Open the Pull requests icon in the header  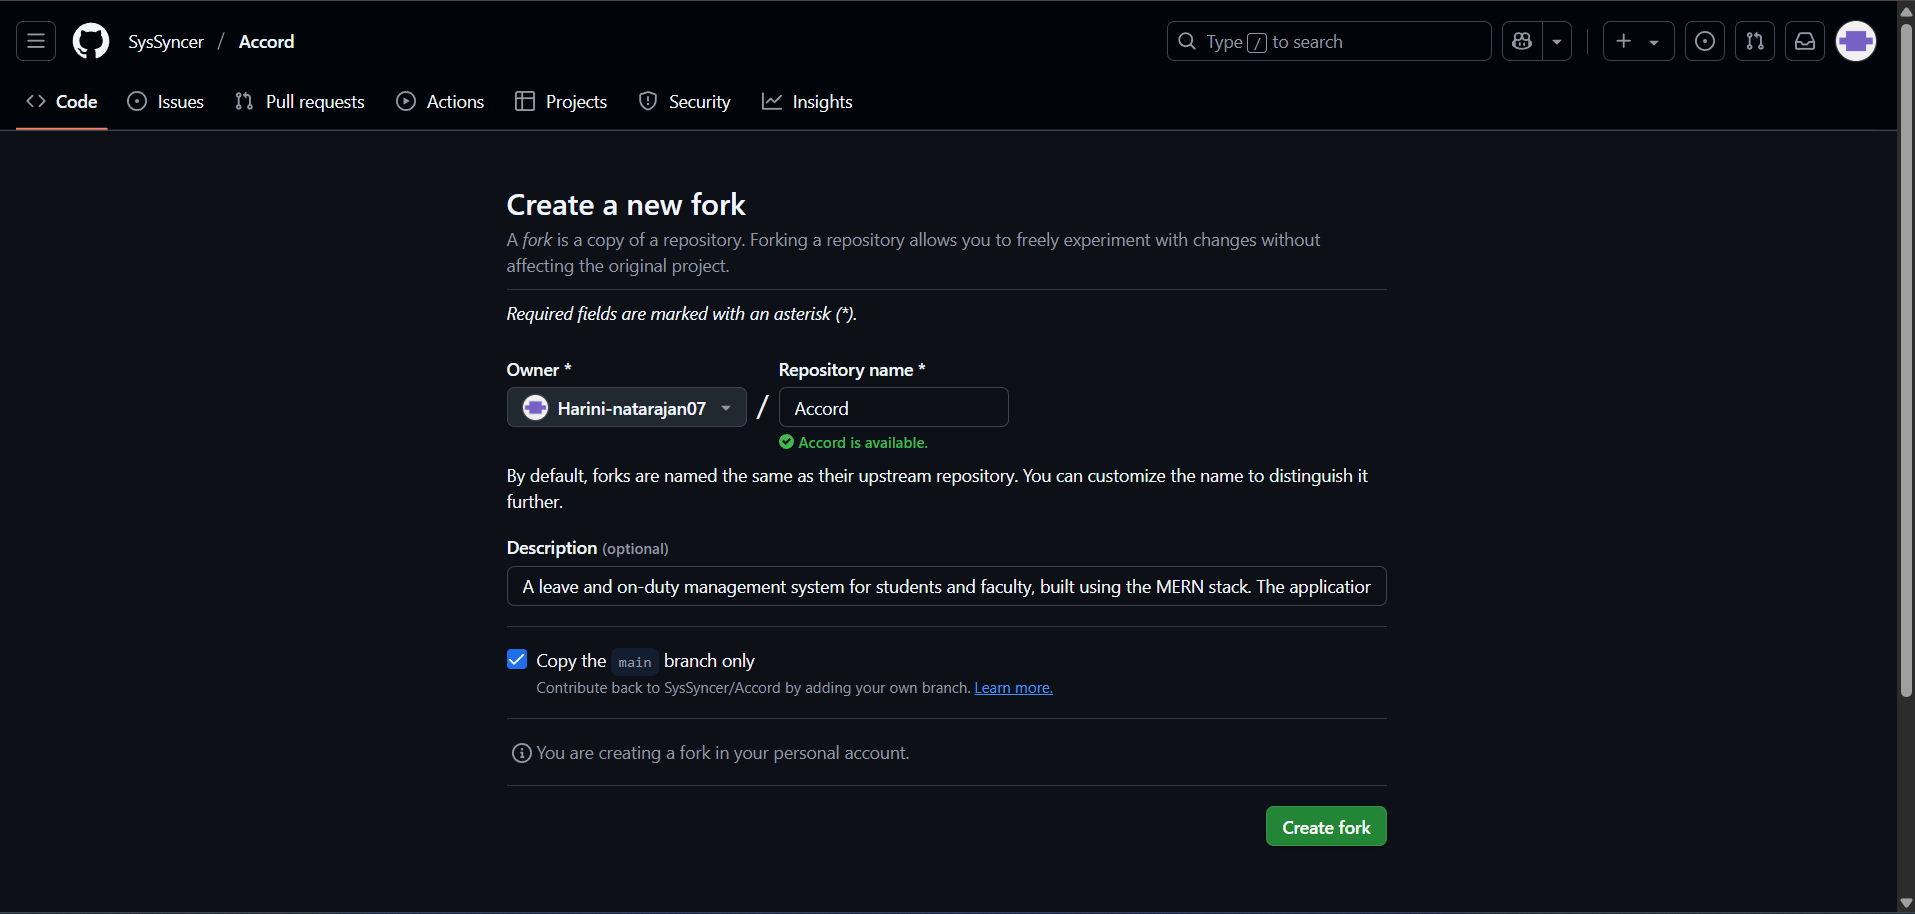(1755, 41)
